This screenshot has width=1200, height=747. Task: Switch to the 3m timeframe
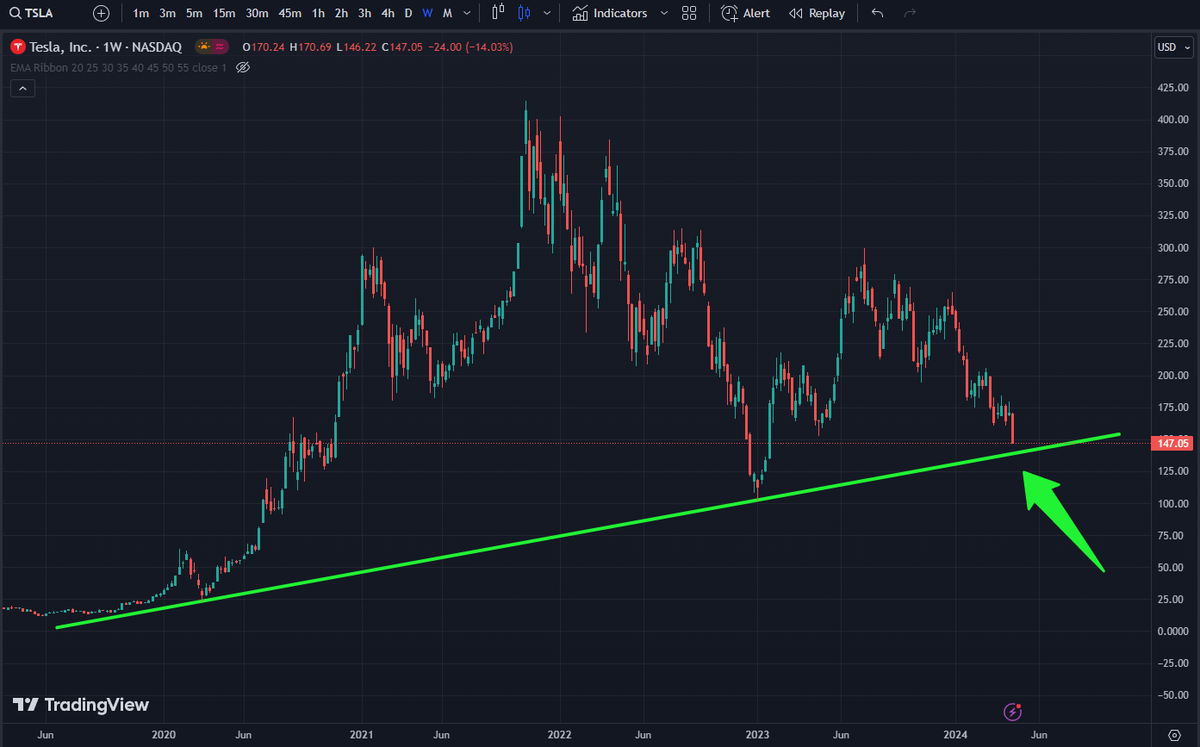point(167,13)
